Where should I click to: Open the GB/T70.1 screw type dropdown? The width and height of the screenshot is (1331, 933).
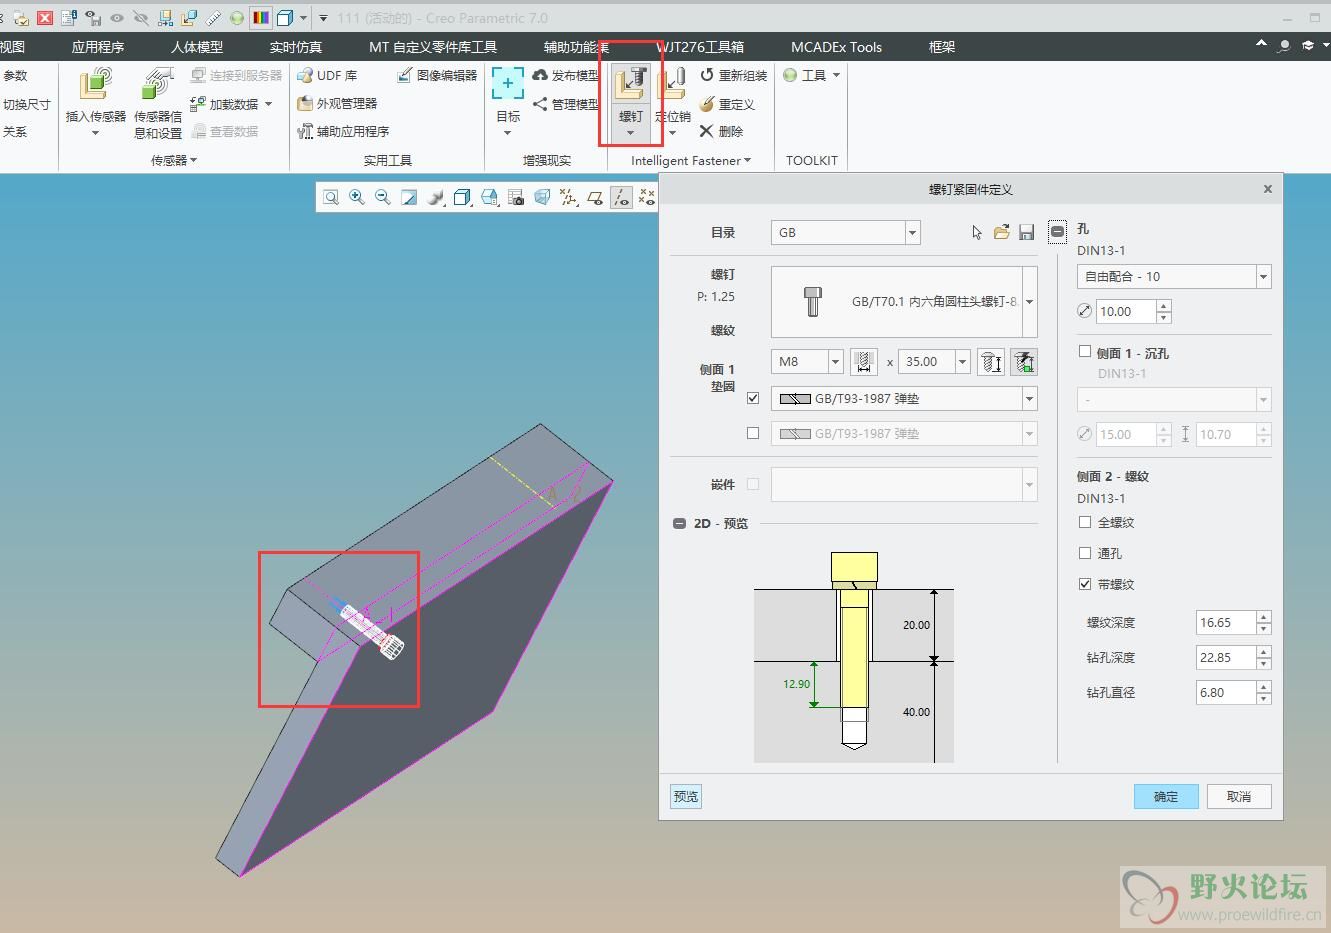click(1029, 301)
